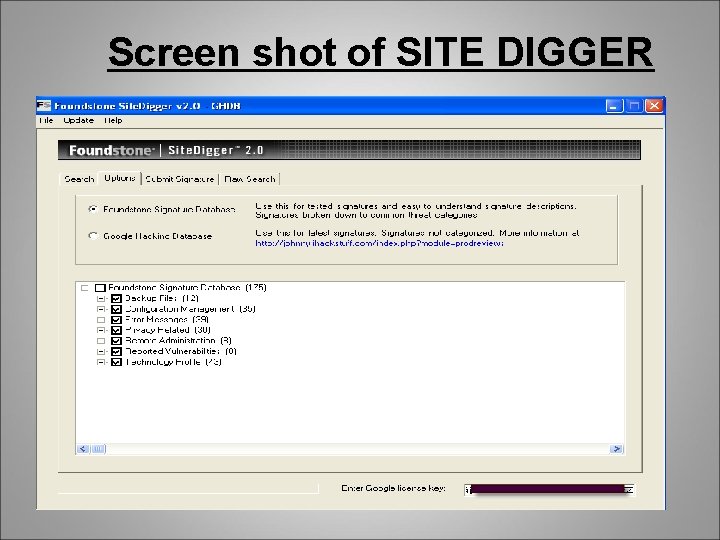Uncheck the Error Messages checkbox
This screenshot has height=540, width=720.
click(x=116, y=320)
